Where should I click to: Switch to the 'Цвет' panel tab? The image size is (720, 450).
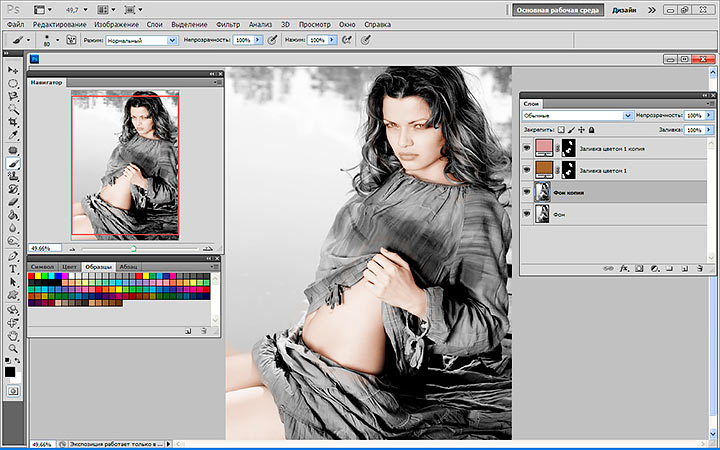pyautogui.click(x=69, y=267)
